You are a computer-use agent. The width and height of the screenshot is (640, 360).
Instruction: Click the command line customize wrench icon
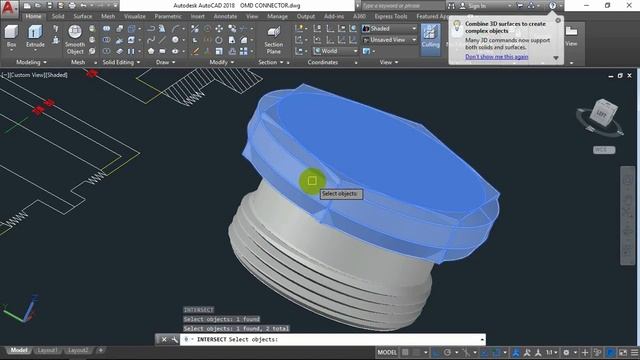pyautogui.click(x=174, y=340)
